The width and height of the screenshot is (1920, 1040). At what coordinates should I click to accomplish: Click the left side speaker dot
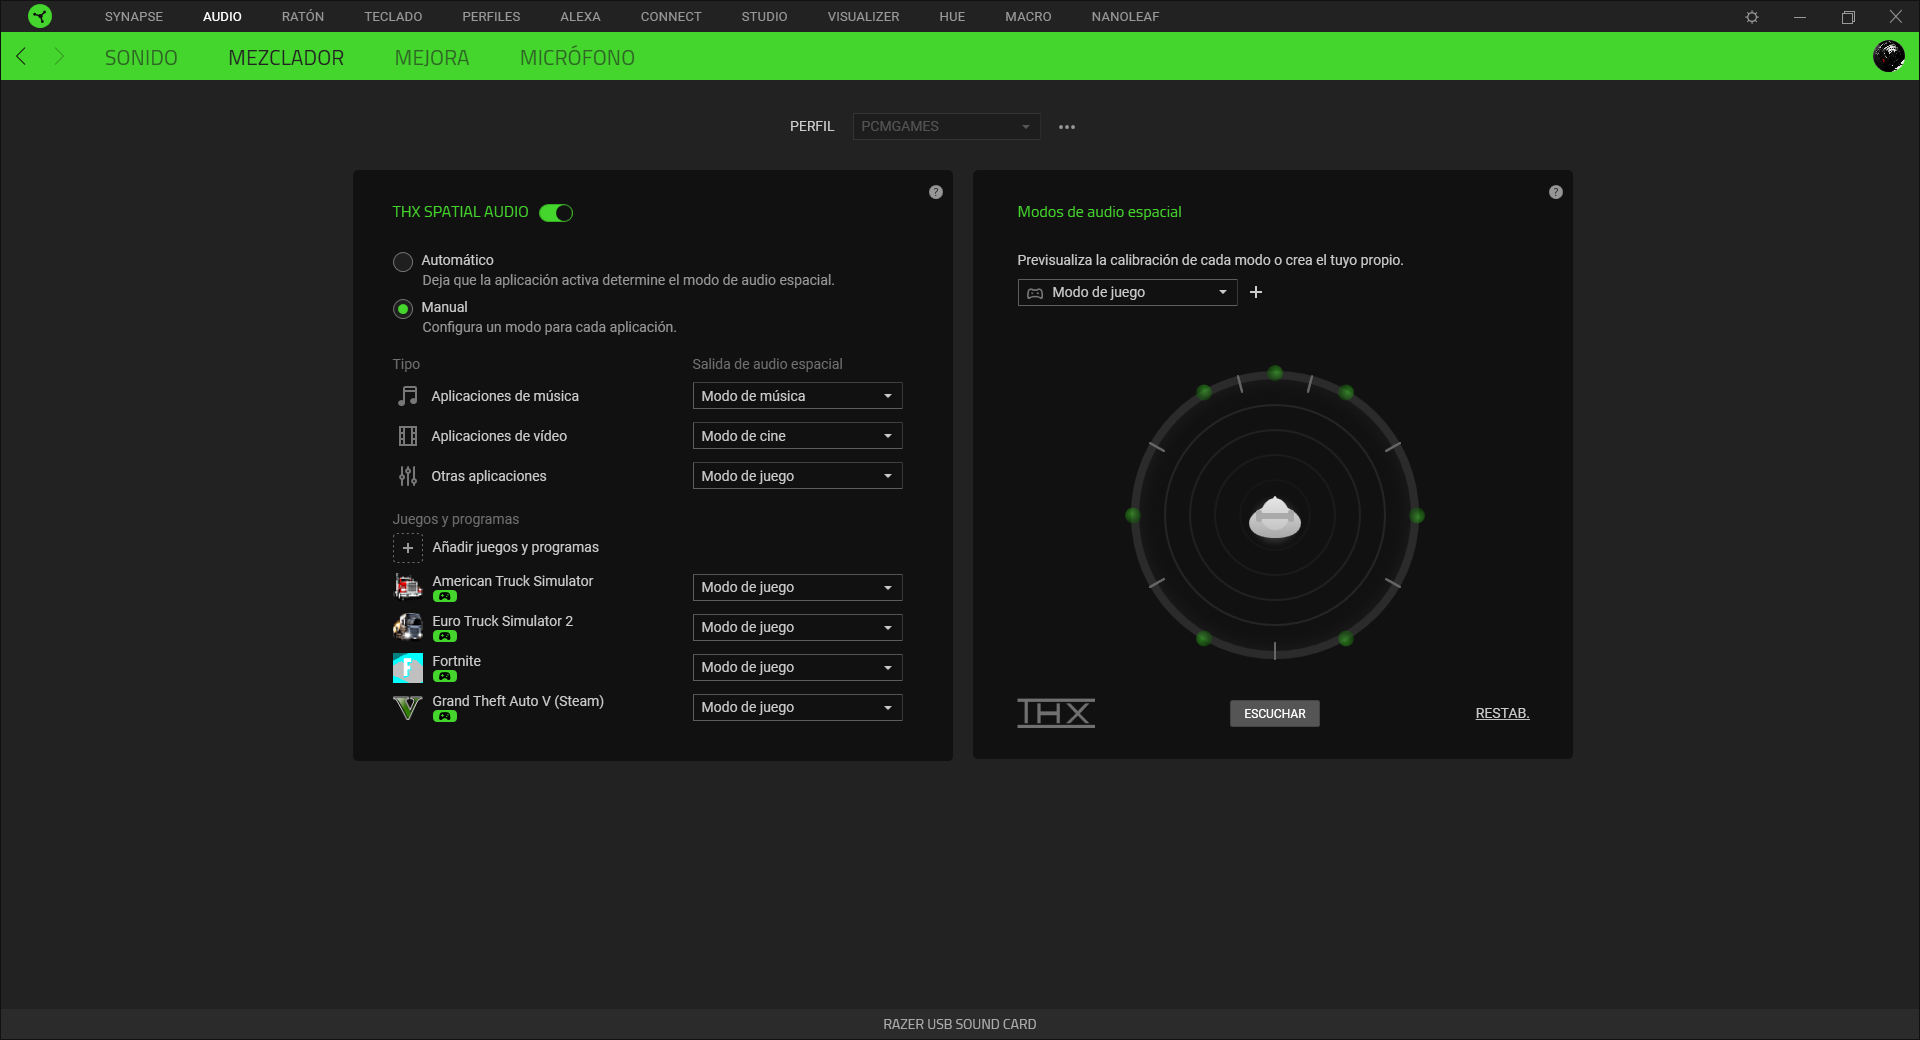(1132, 515)
